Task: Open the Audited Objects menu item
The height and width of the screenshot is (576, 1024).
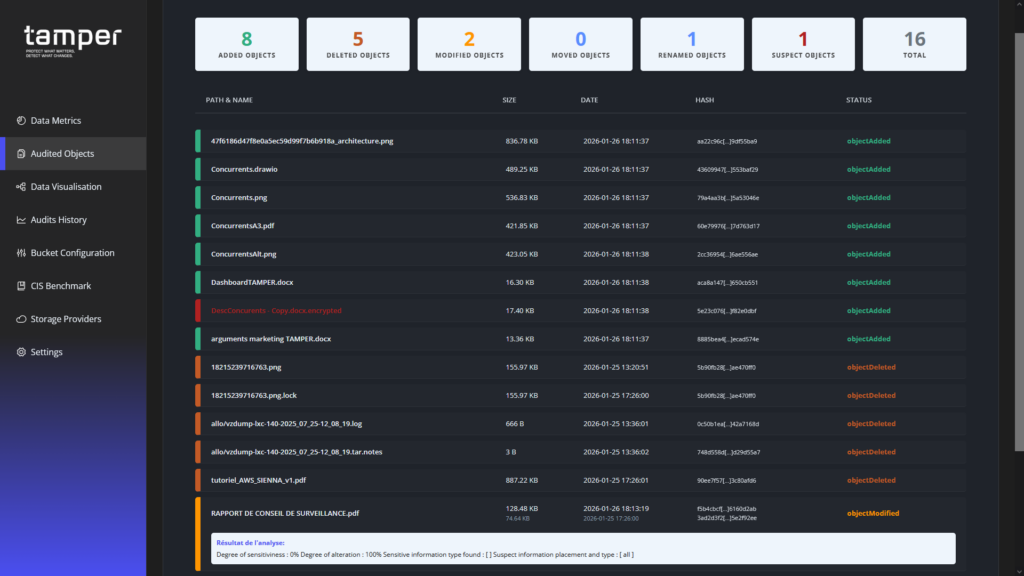Action: 62,154
